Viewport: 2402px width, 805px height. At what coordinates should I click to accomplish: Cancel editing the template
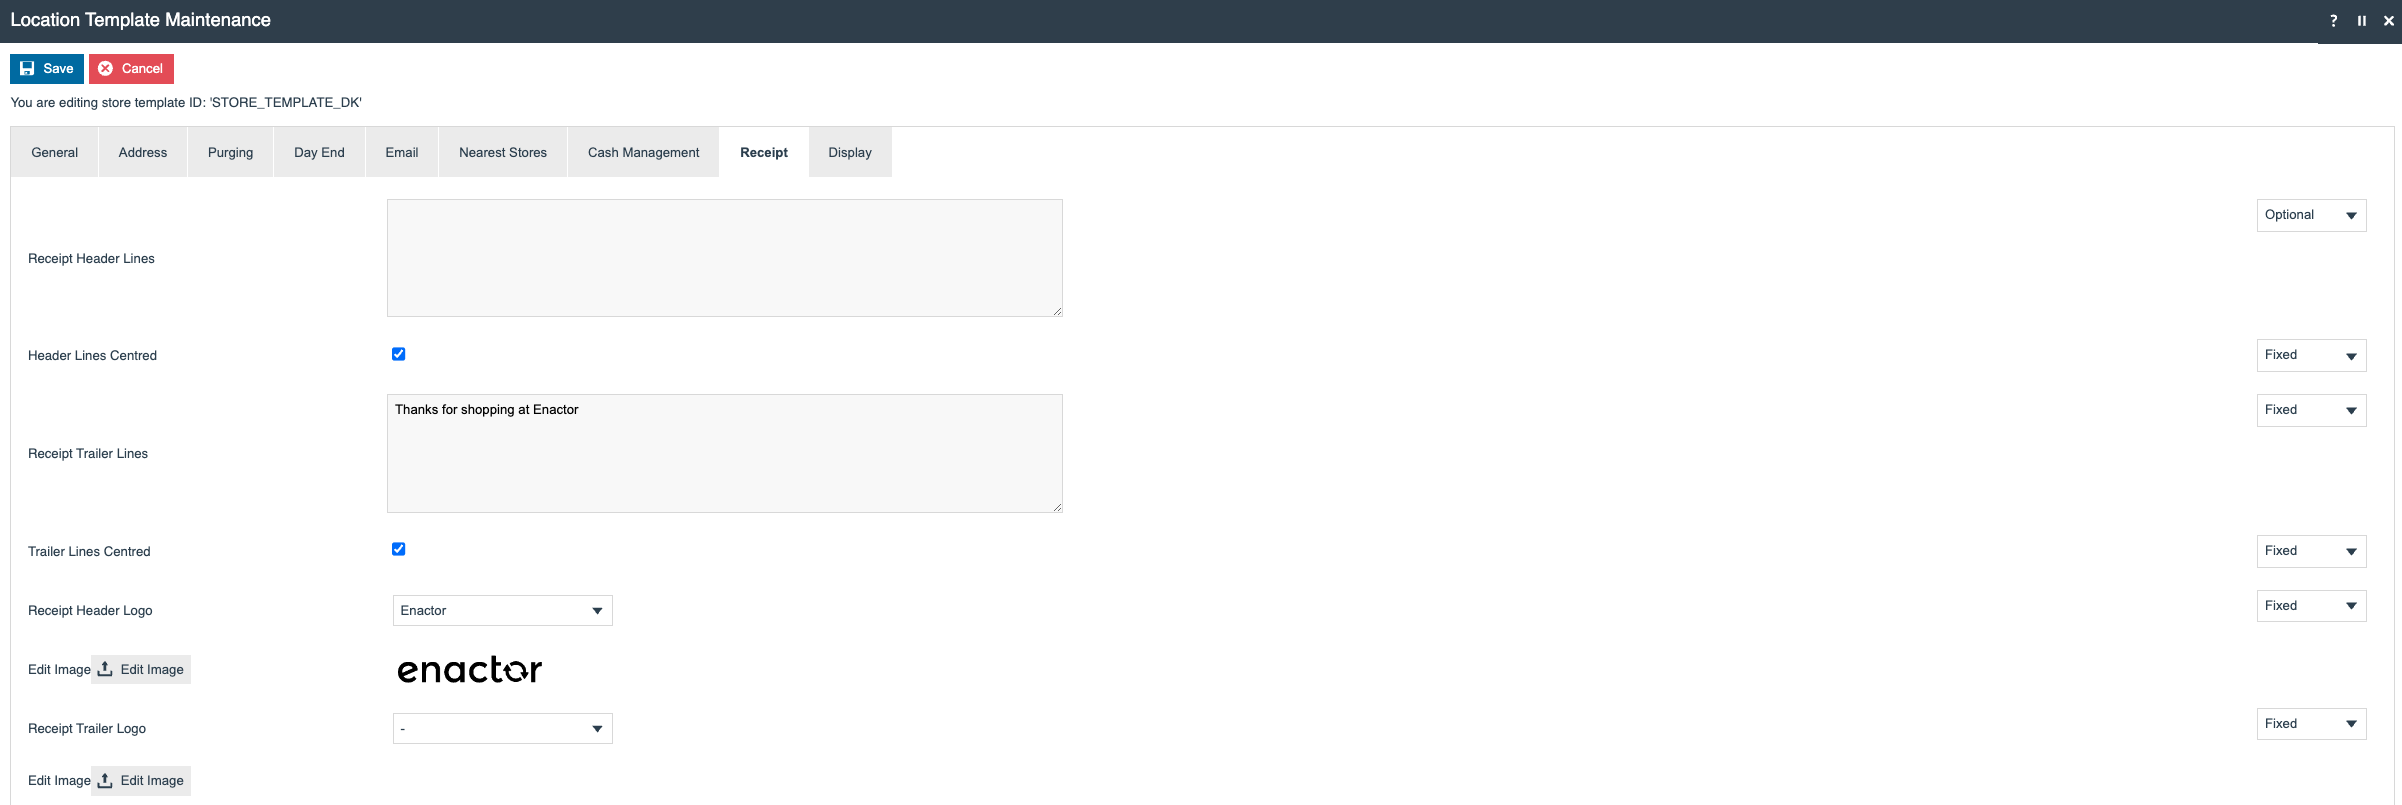[131, 69]
